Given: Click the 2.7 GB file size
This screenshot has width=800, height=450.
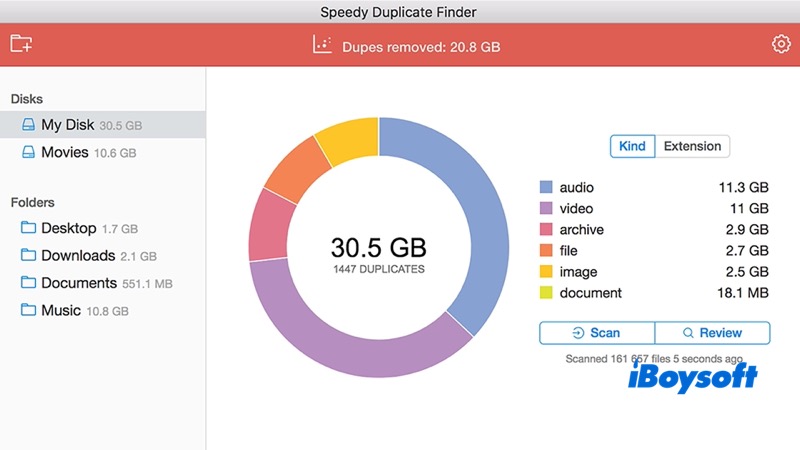Looking at the screenshot, I should 747,251.
